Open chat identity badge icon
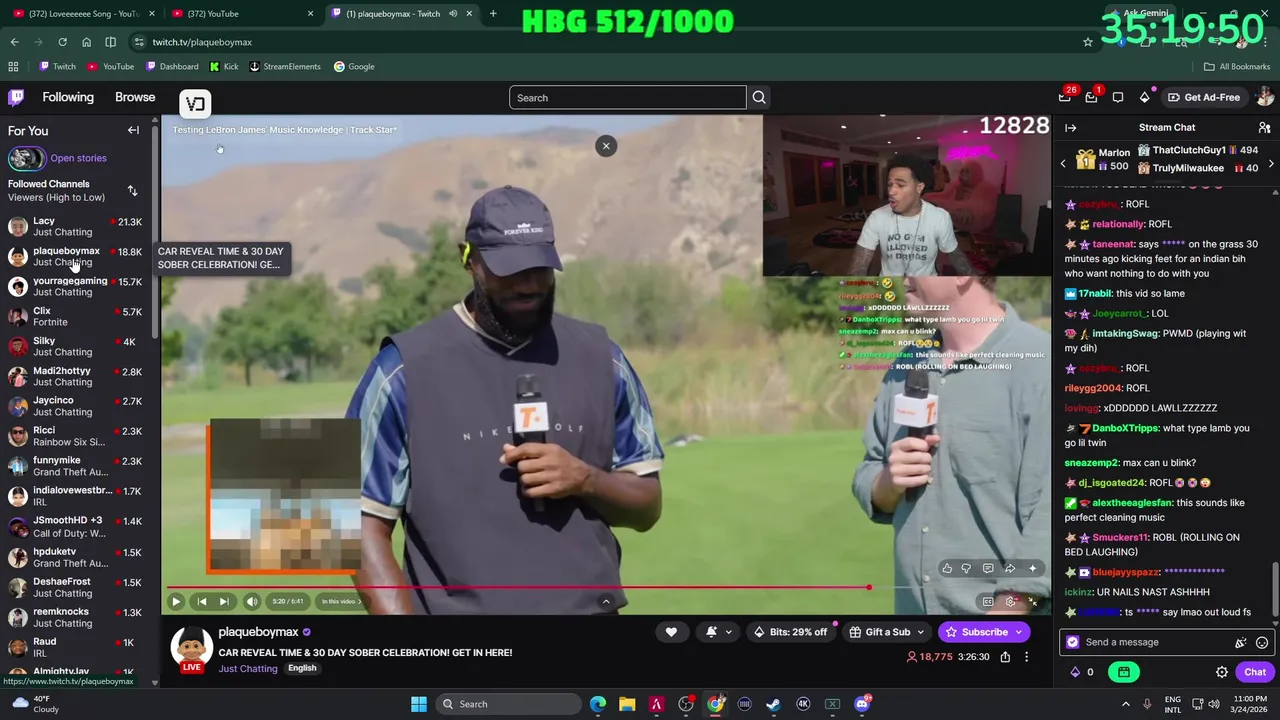1280x720 pixels. (x=1073, y=643)
